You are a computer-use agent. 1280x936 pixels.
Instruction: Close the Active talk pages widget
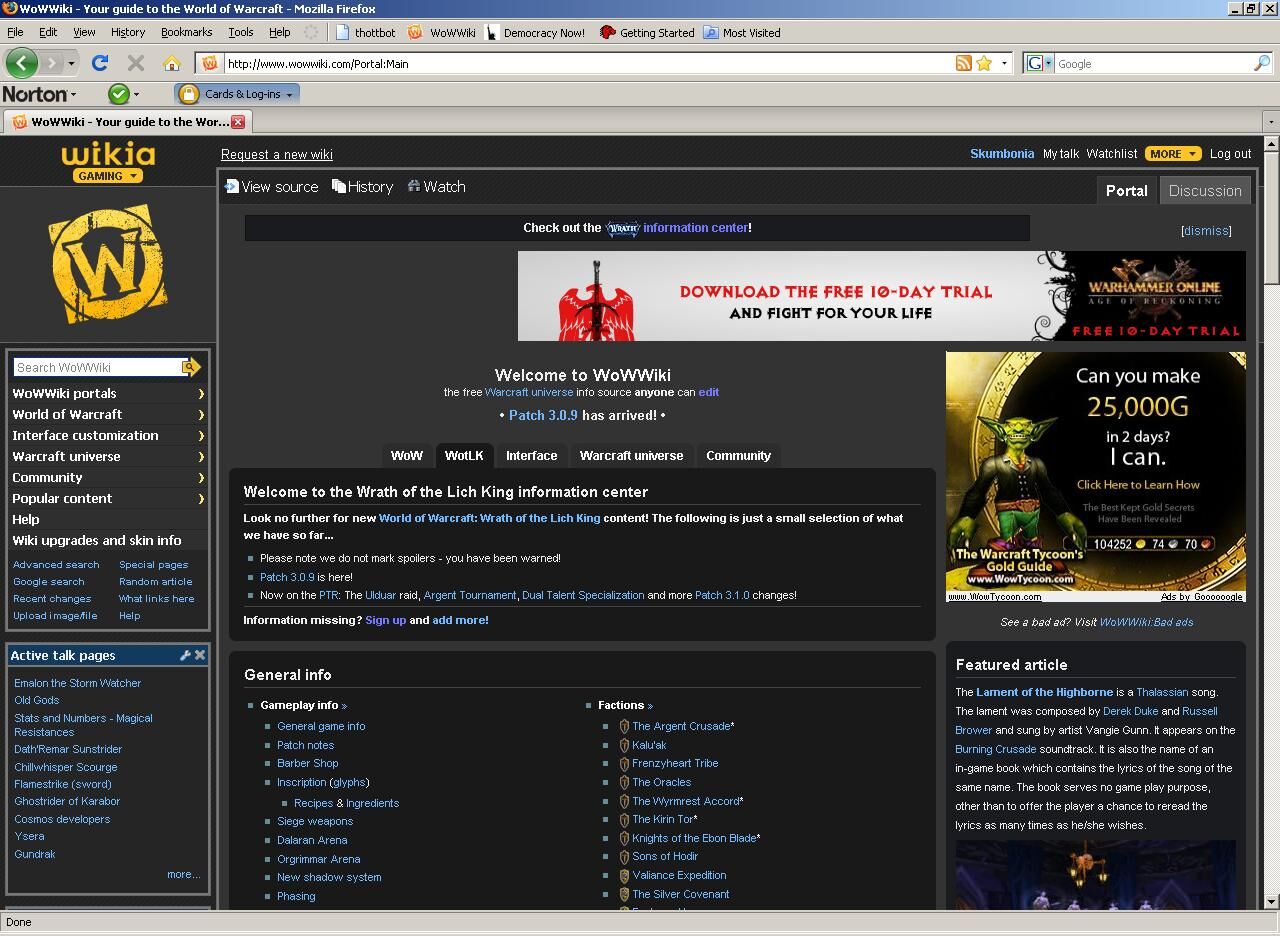(x=200, y=655)
